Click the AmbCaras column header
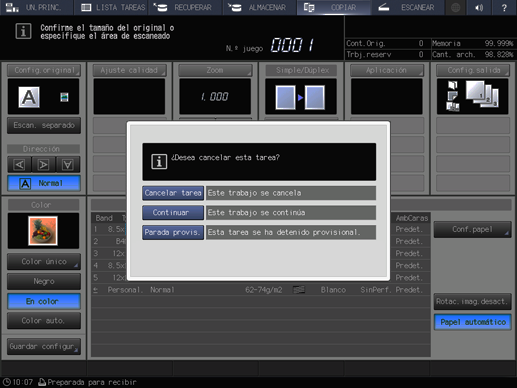The image size is (517, 388). coord(411,218)
